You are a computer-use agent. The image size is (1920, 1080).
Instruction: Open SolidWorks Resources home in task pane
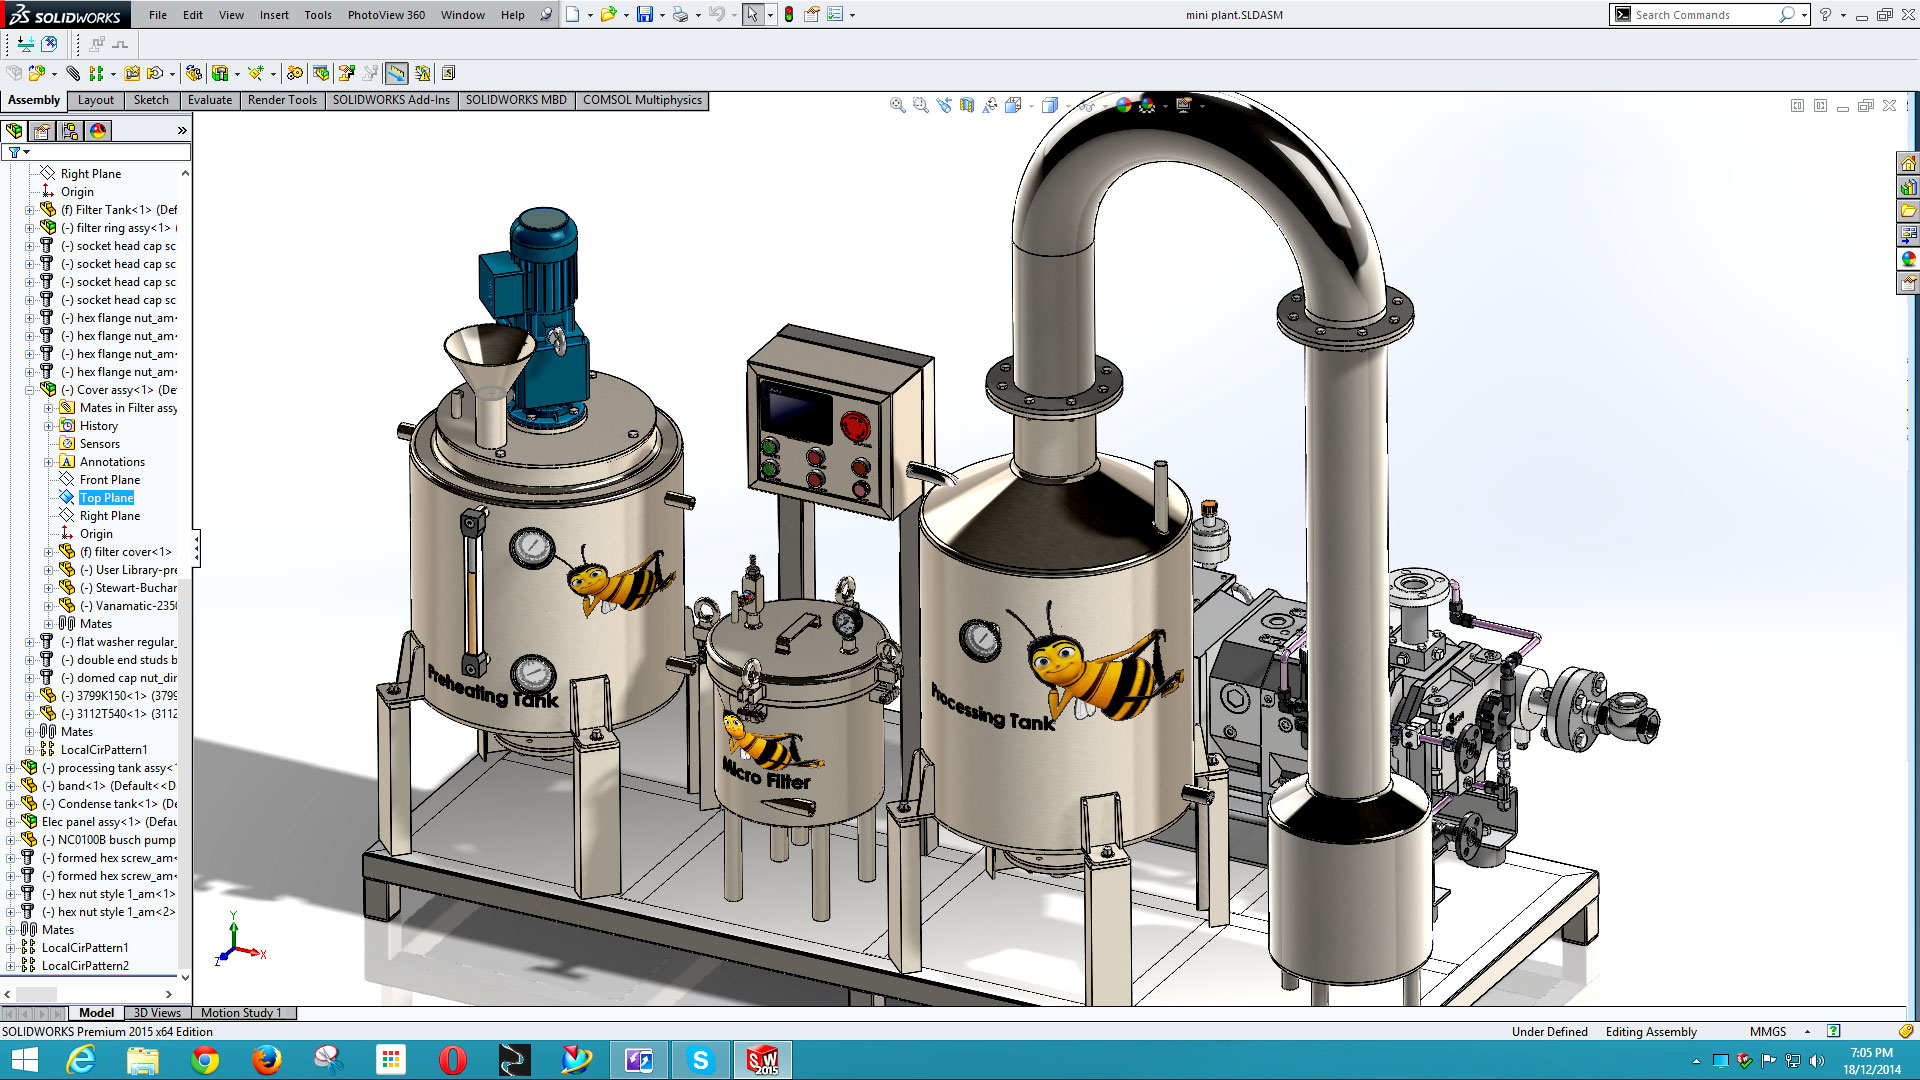1908,163
